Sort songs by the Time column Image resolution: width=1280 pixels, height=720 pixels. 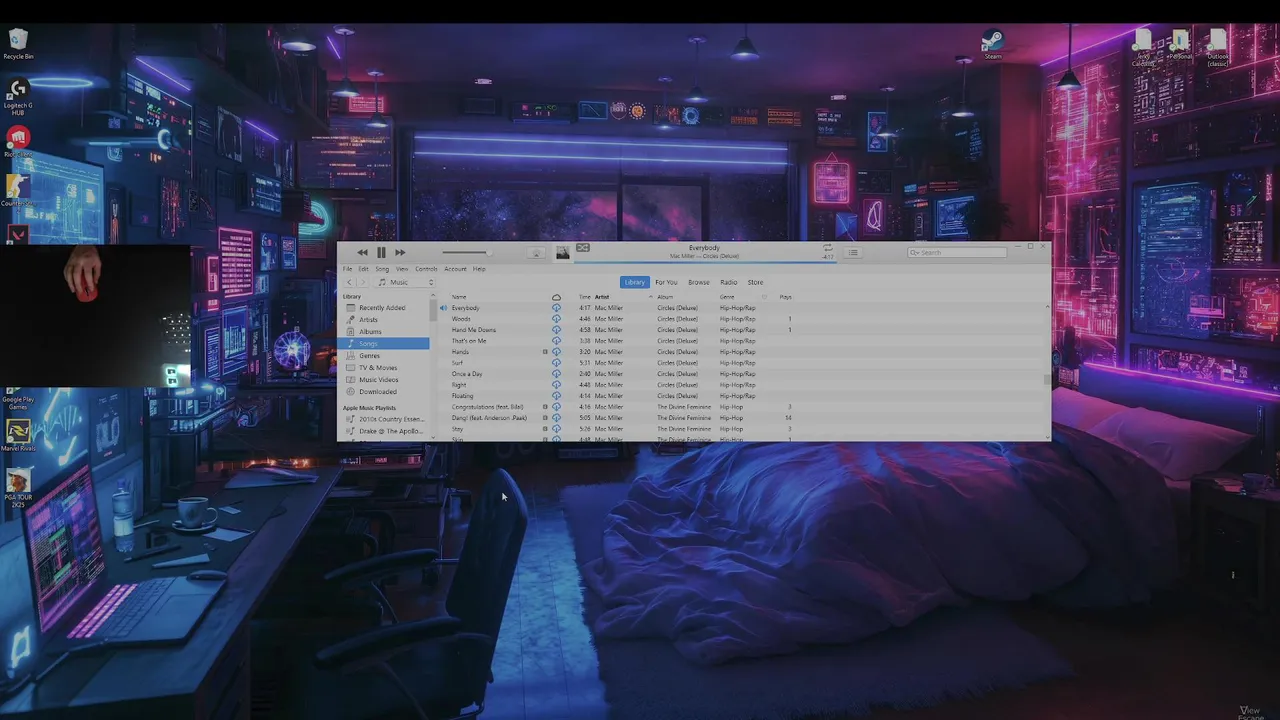[x=584, y=297]
